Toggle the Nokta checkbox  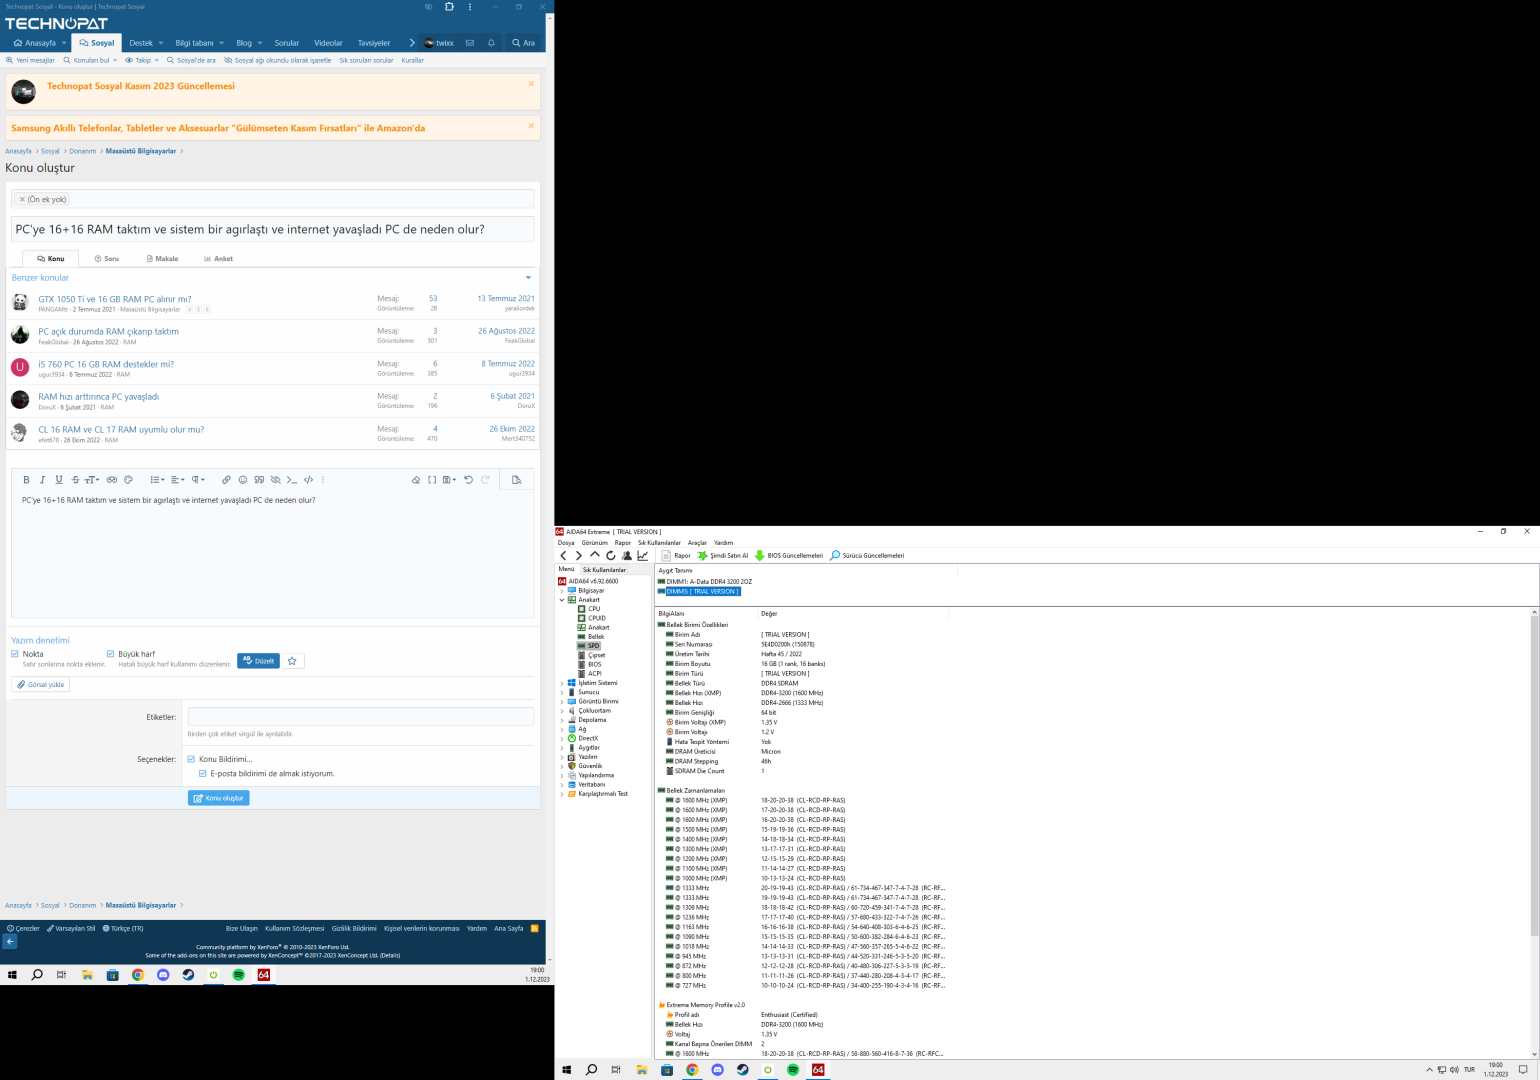[15, 654]
